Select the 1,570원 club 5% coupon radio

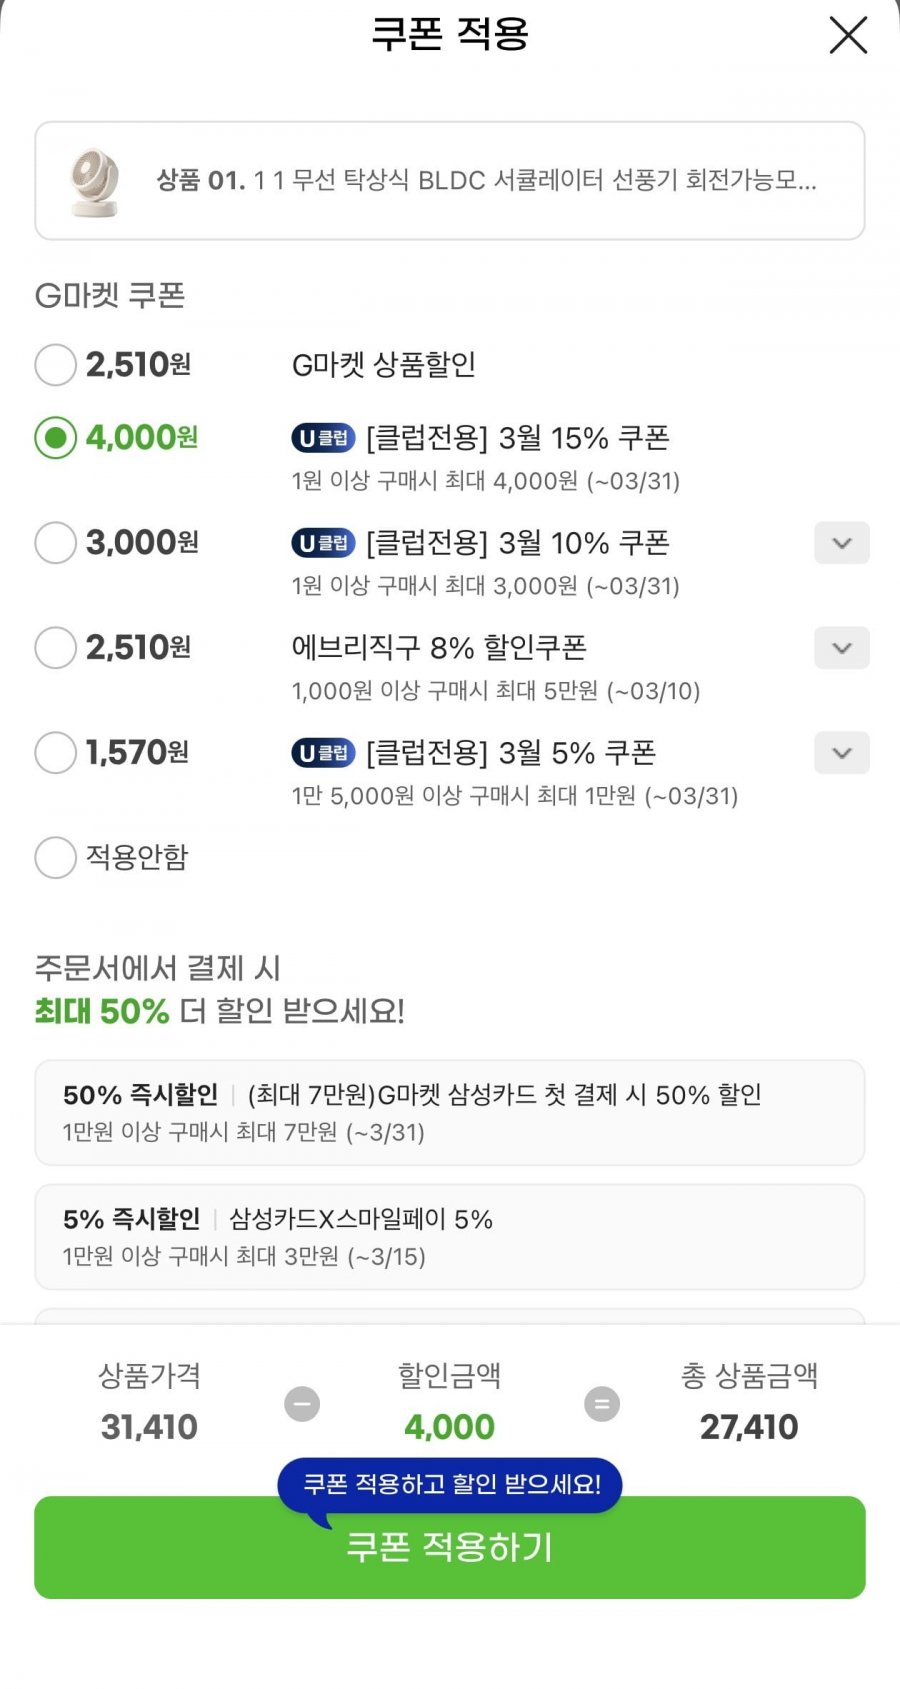56,753
